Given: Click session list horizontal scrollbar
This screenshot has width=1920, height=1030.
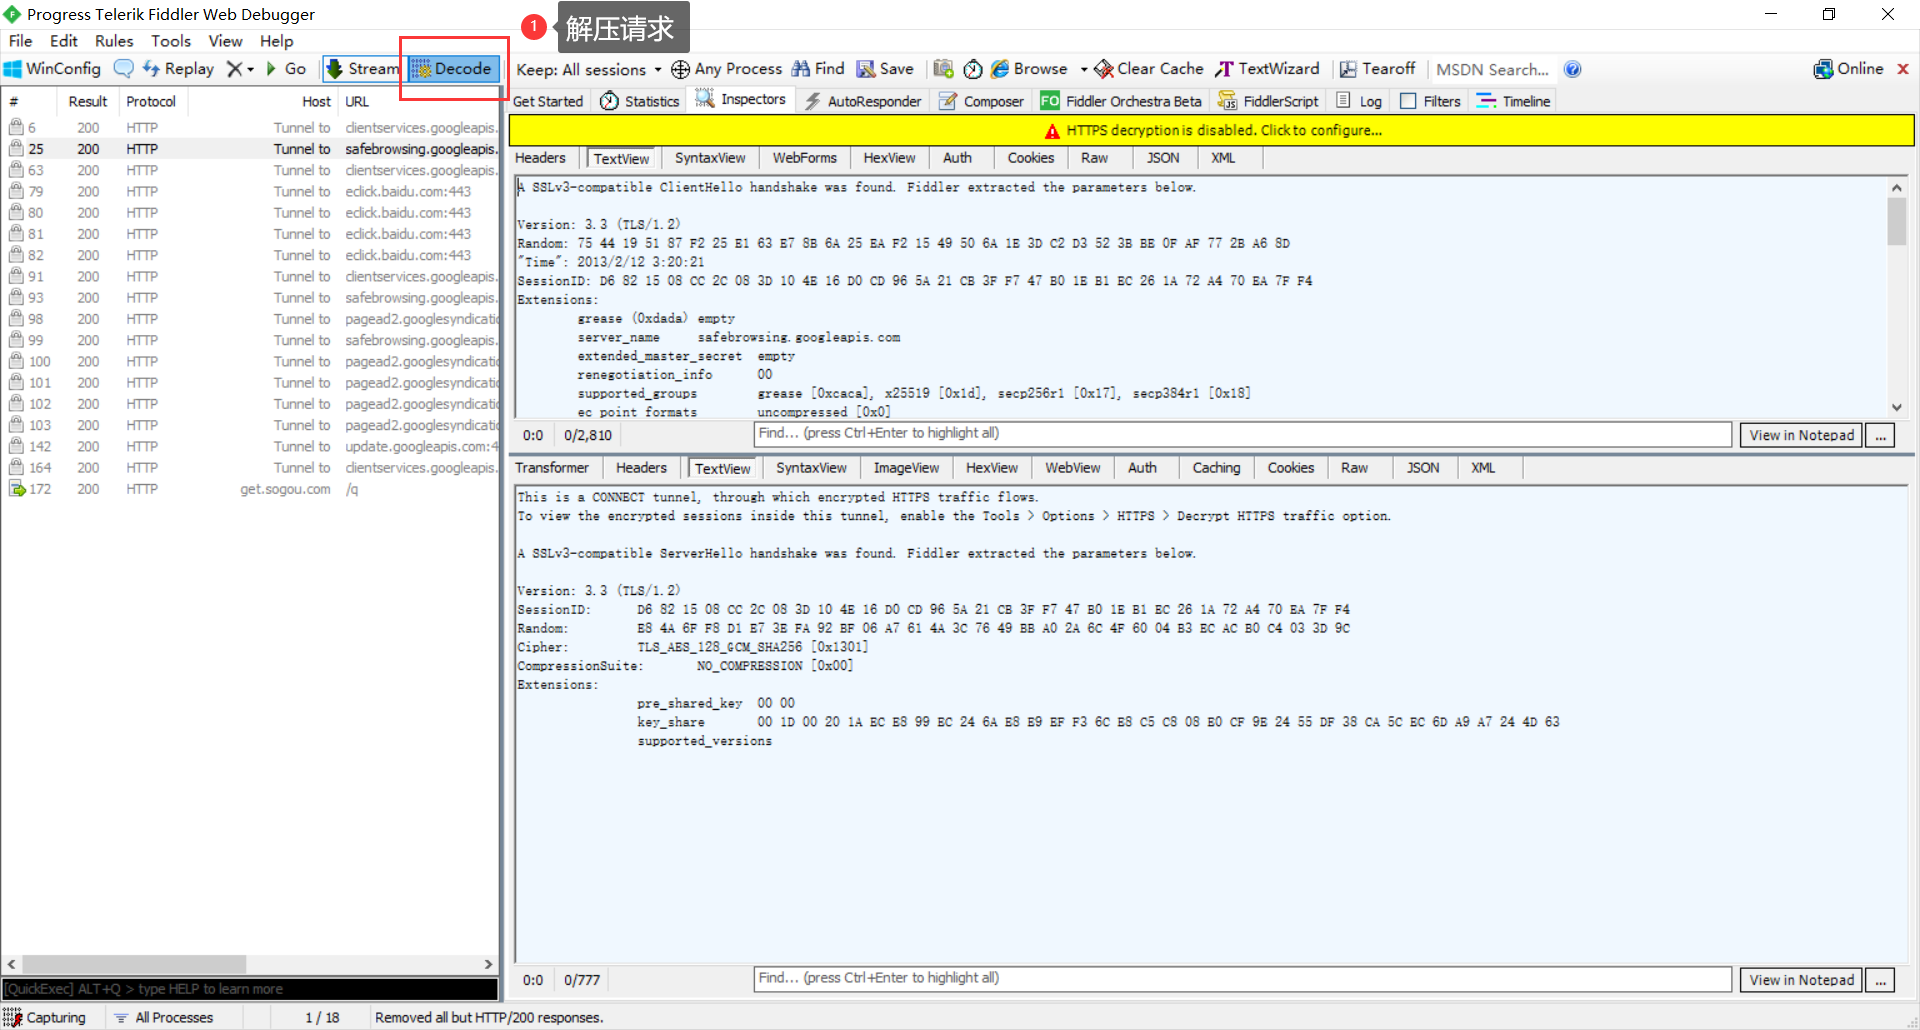Looking at the screenshot, I should (134, 964).
